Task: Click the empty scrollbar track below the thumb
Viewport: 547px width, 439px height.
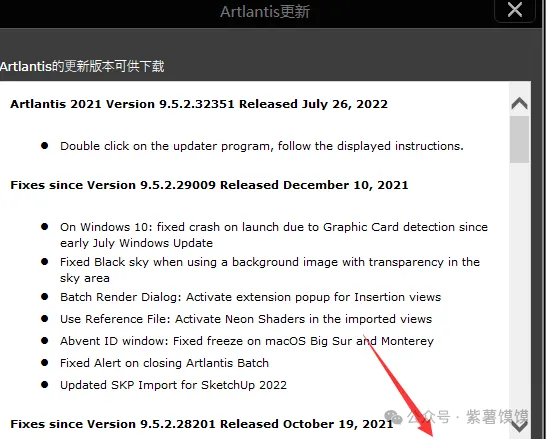Action: (x=519, y=290)
